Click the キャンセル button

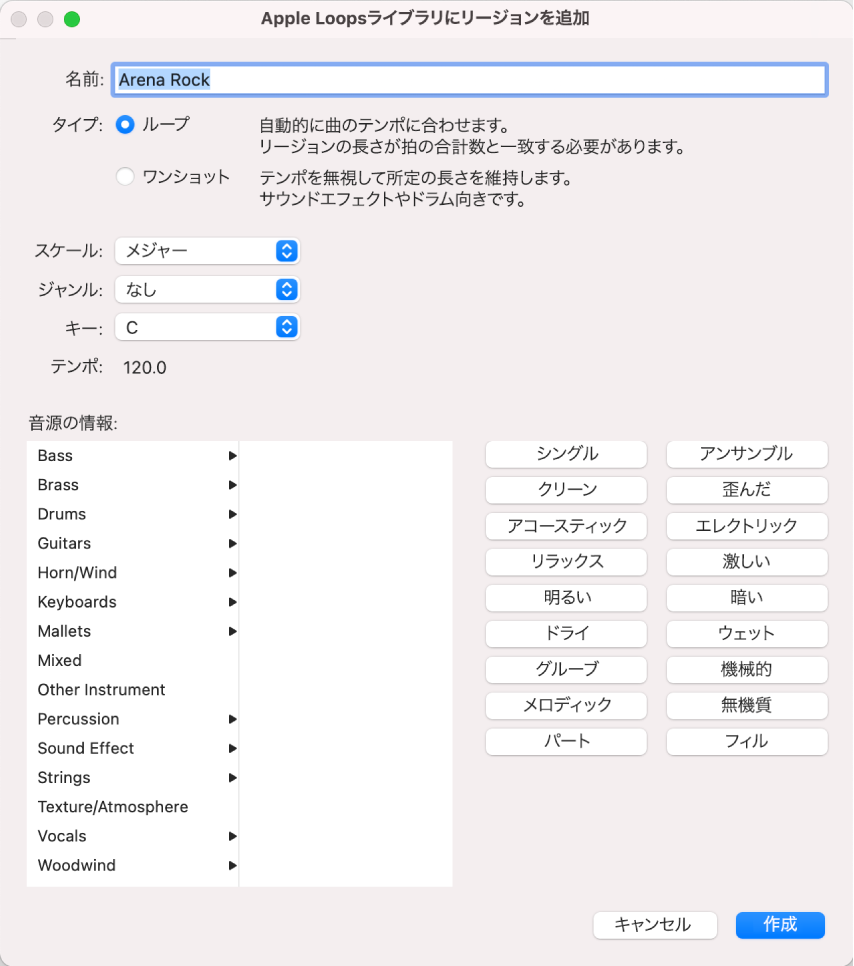coord(655,925)
